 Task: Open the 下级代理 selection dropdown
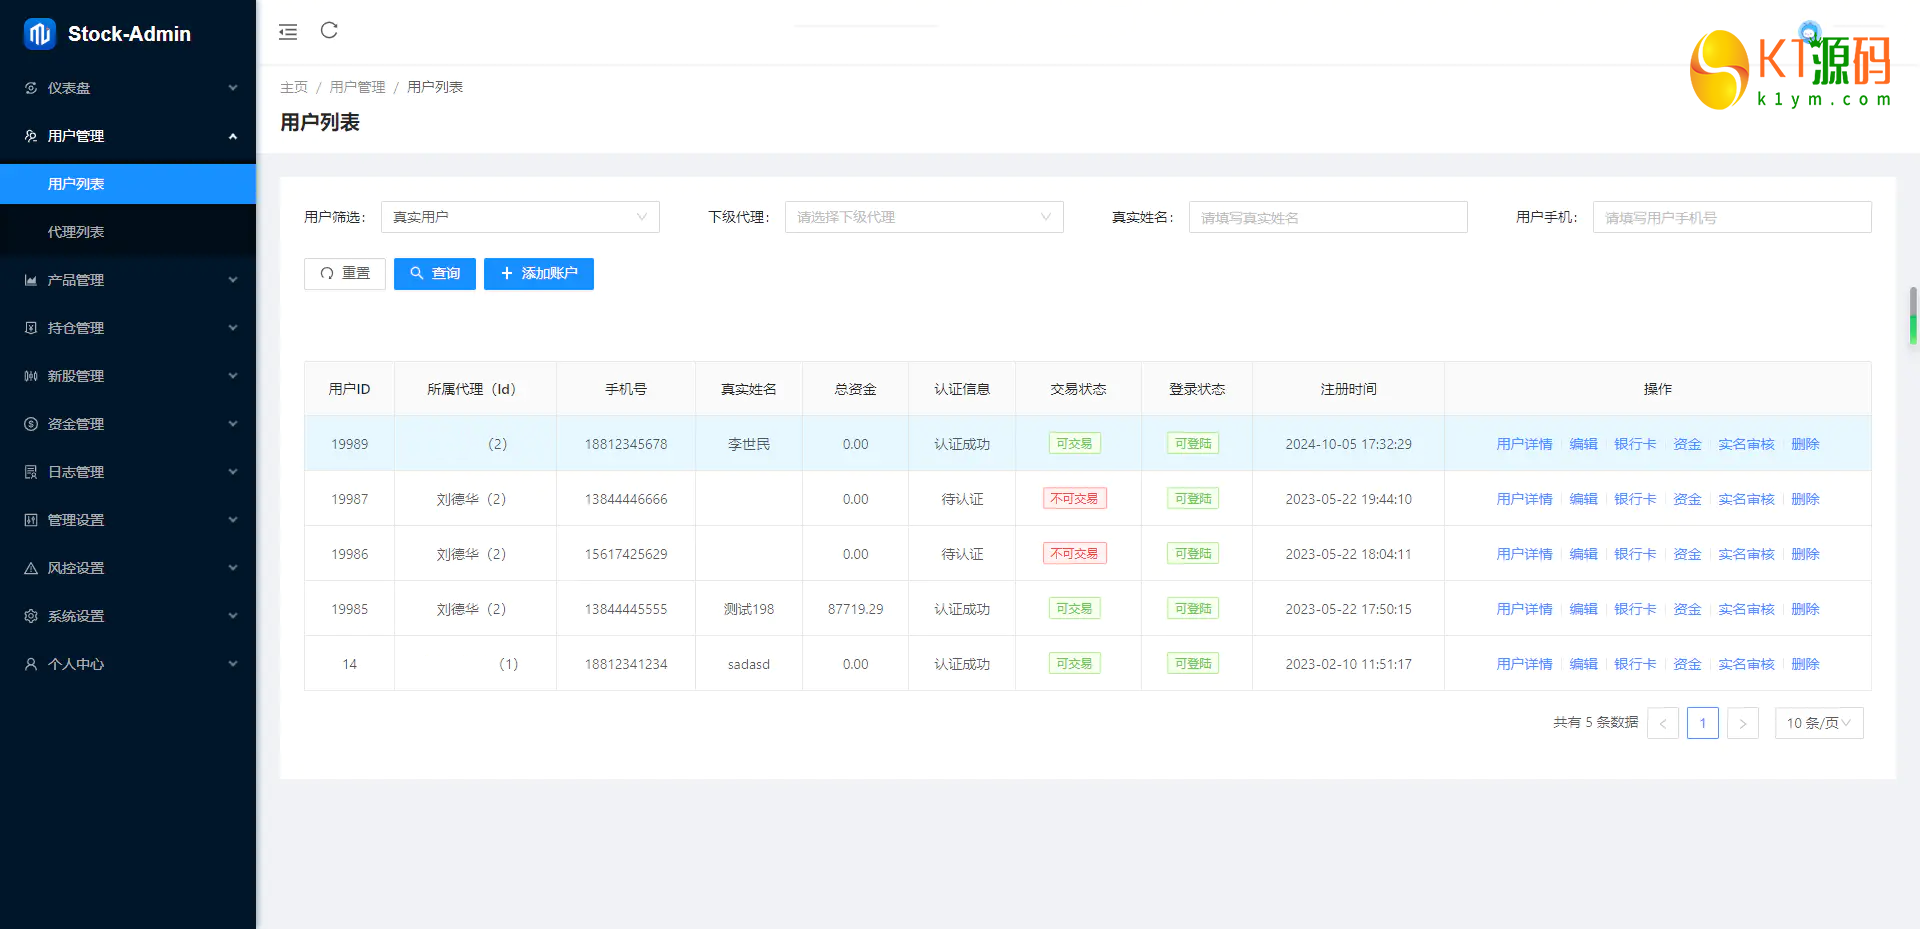pos(924,217)
